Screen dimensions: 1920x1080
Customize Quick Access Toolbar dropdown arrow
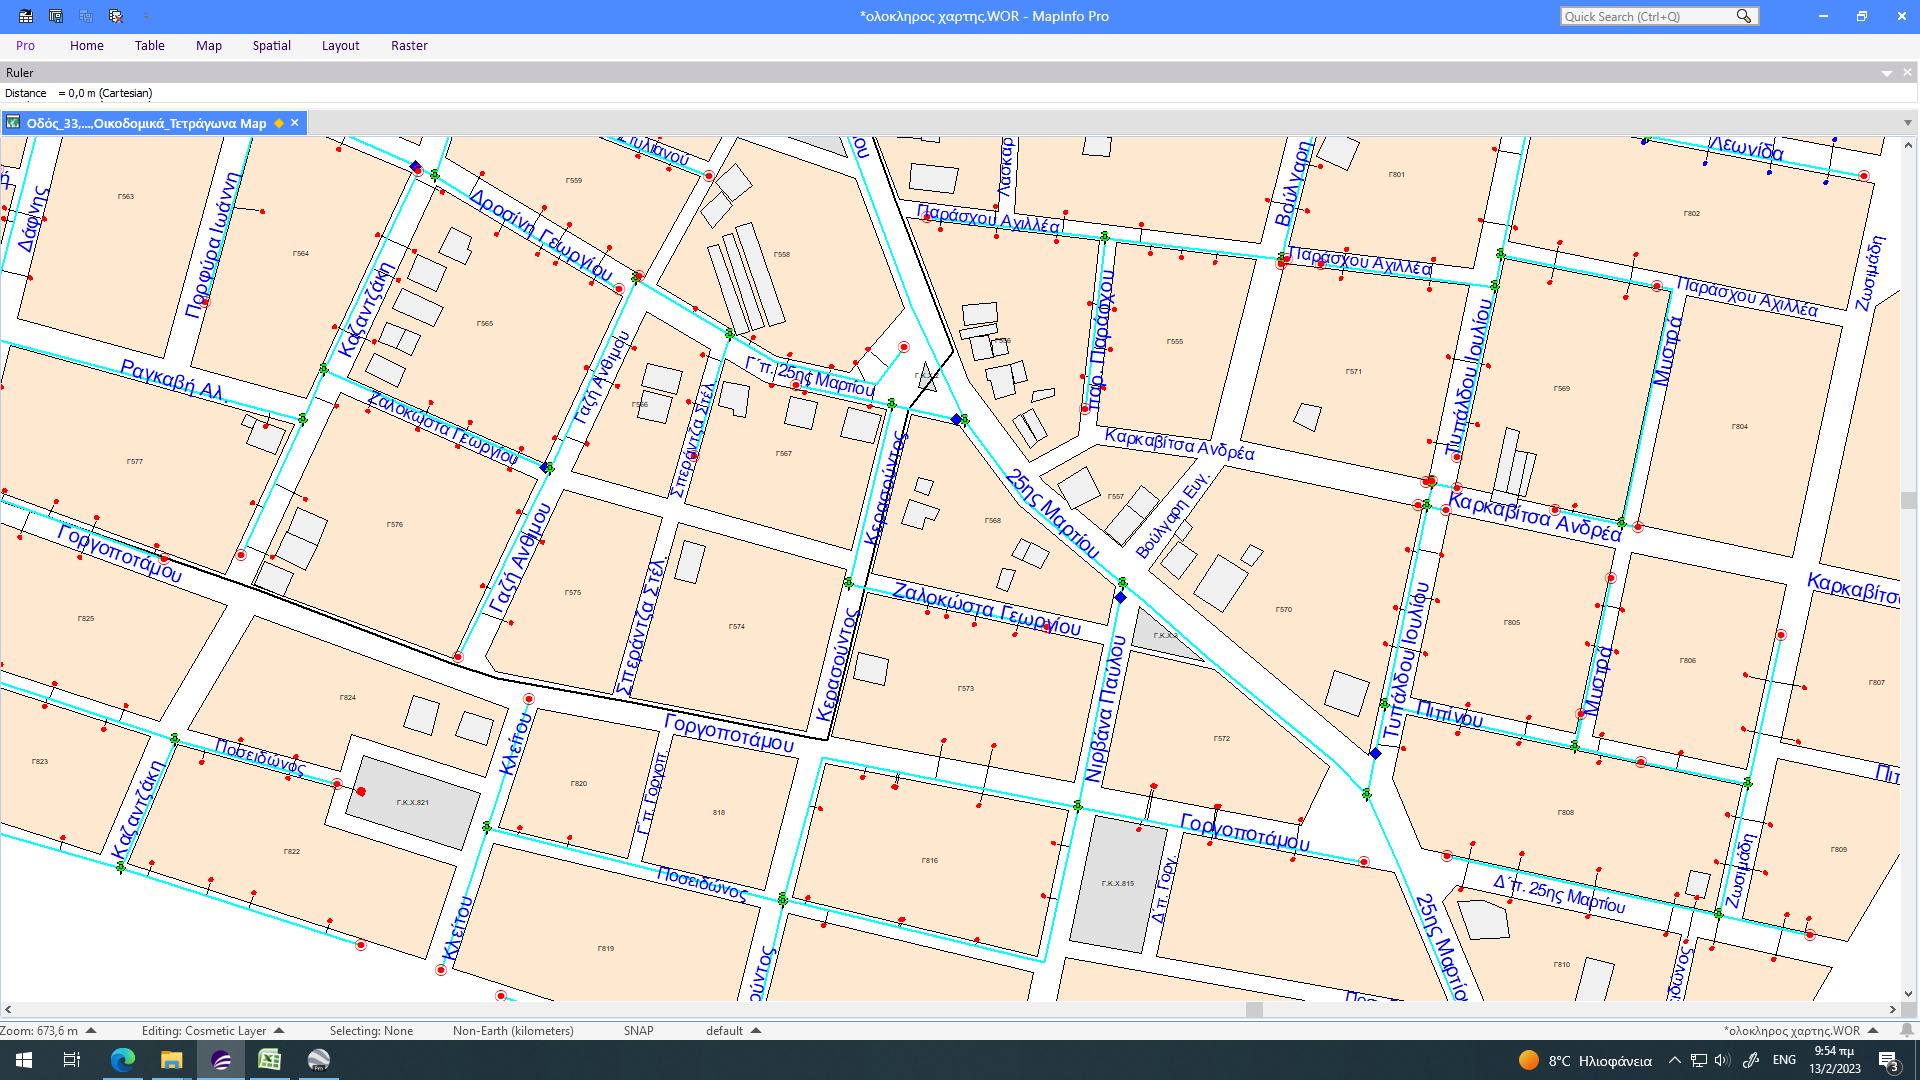(x=146, y=17)
